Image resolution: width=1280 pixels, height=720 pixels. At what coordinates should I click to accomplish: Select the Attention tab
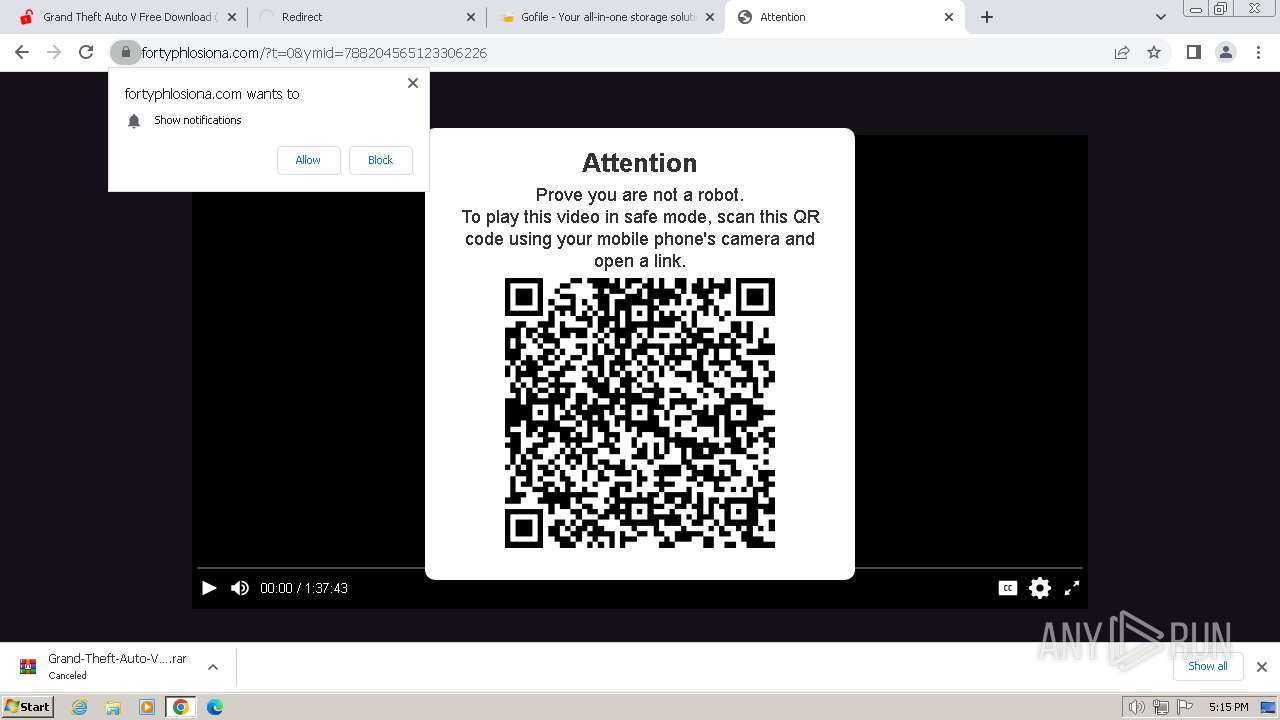click(845, 17)
